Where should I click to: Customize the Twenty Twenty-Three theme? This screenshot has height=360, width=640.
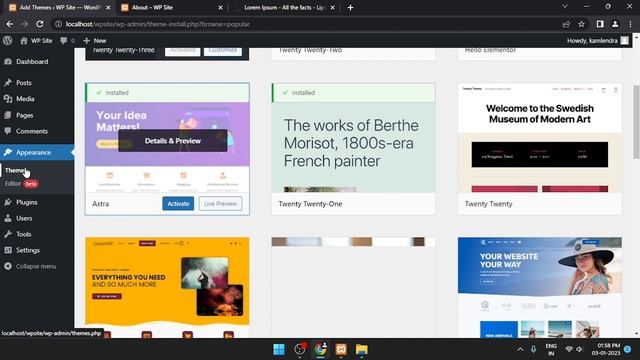click(x=223, y=51)
